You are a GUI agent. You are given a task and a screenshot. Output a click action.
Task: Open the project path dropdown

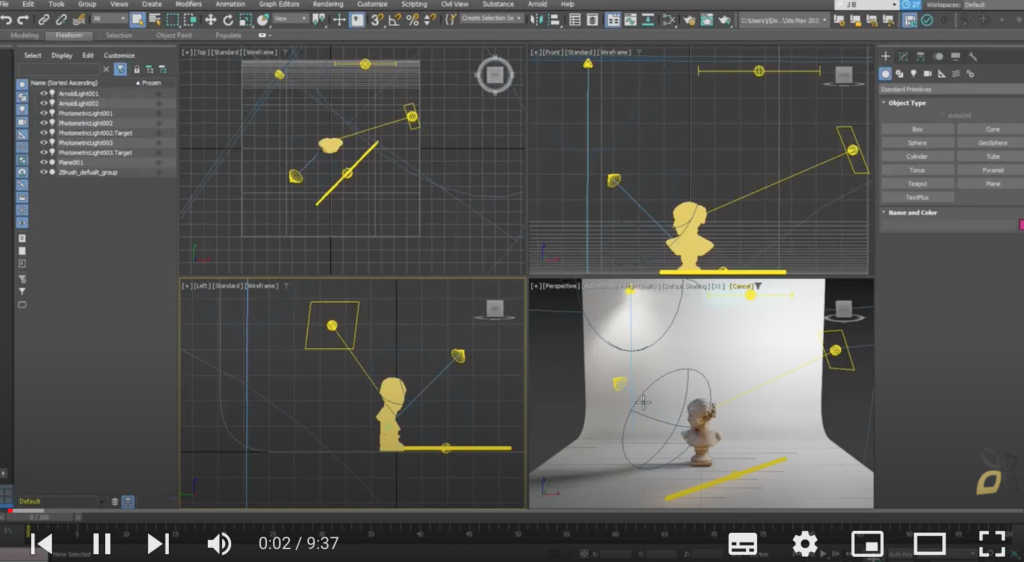tap(783, 20)
